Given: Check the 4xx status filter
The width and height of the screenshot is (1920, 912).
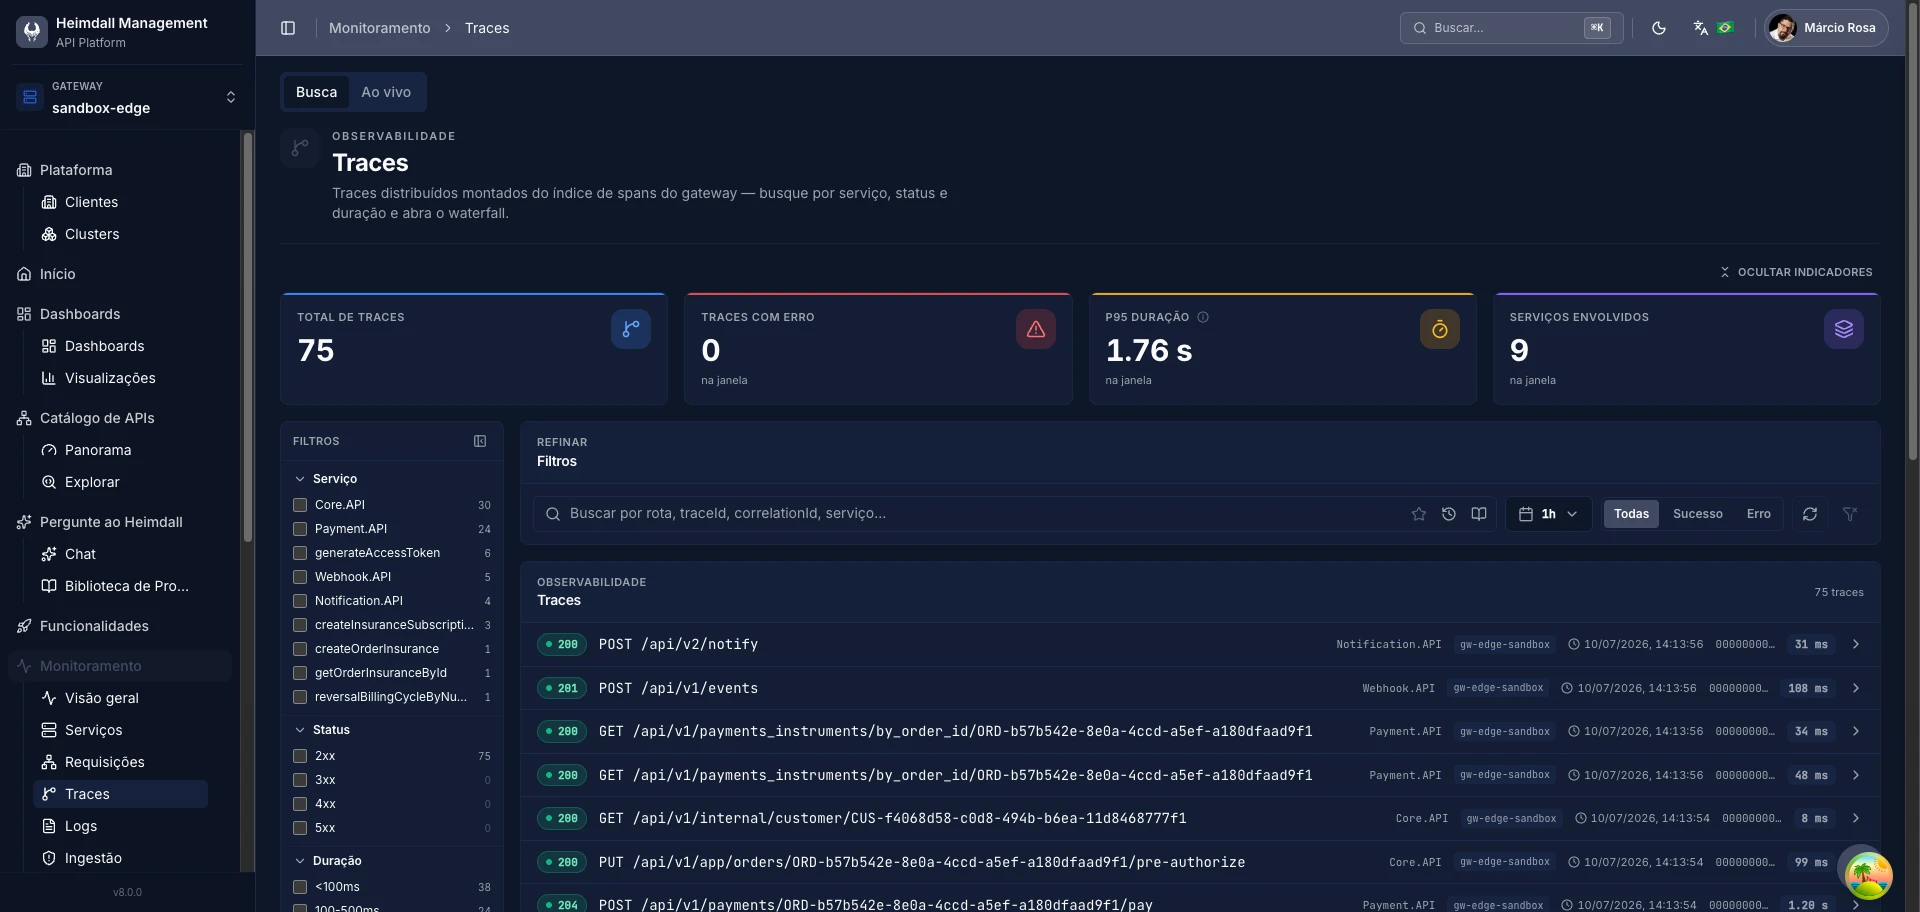Looking at the screenshot, I should [299, 804].
